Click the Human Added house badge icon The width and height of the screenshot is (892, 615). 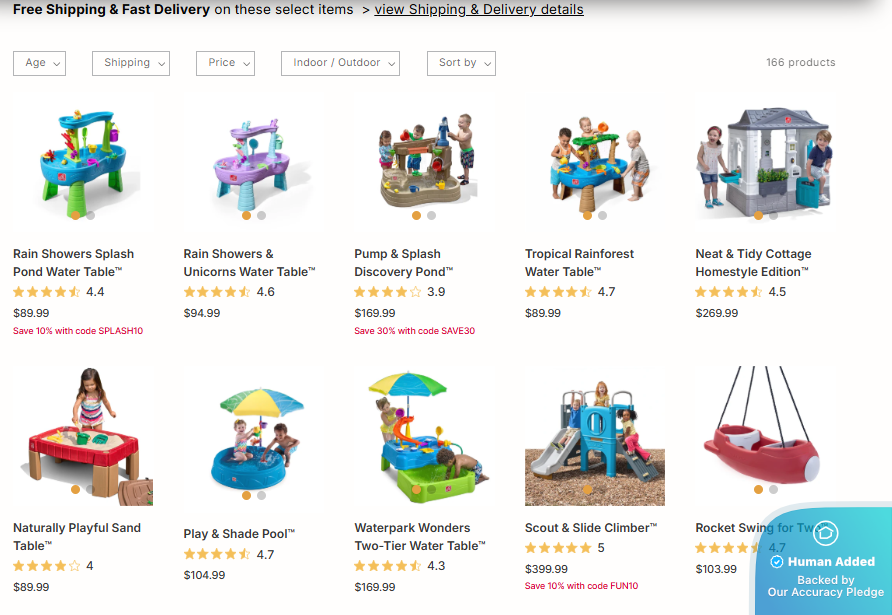coord(825,533)
